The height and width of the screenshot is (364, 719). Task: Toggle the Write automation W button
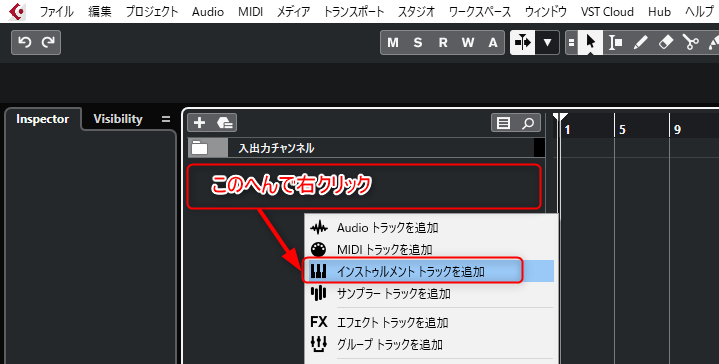[468, 43]
